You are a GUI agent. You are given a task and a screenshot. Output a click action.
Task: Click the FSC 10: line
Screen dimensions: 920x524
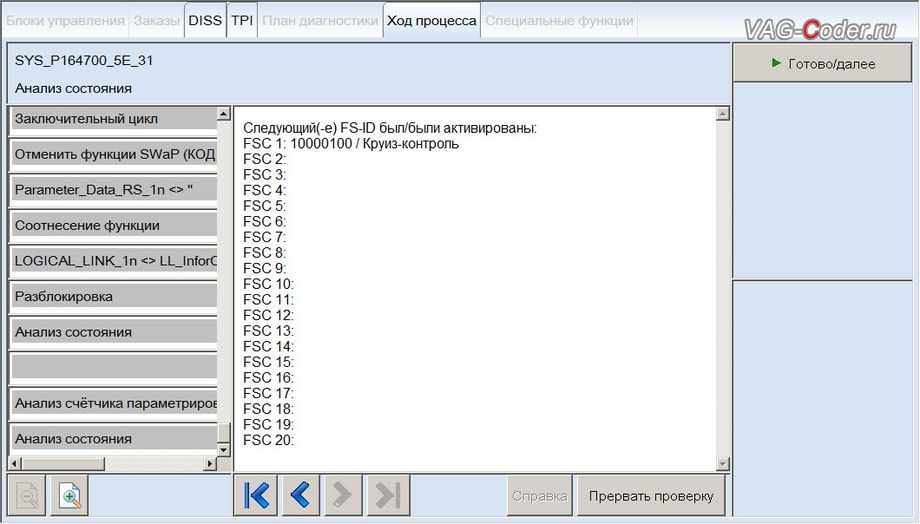point(269,284)
